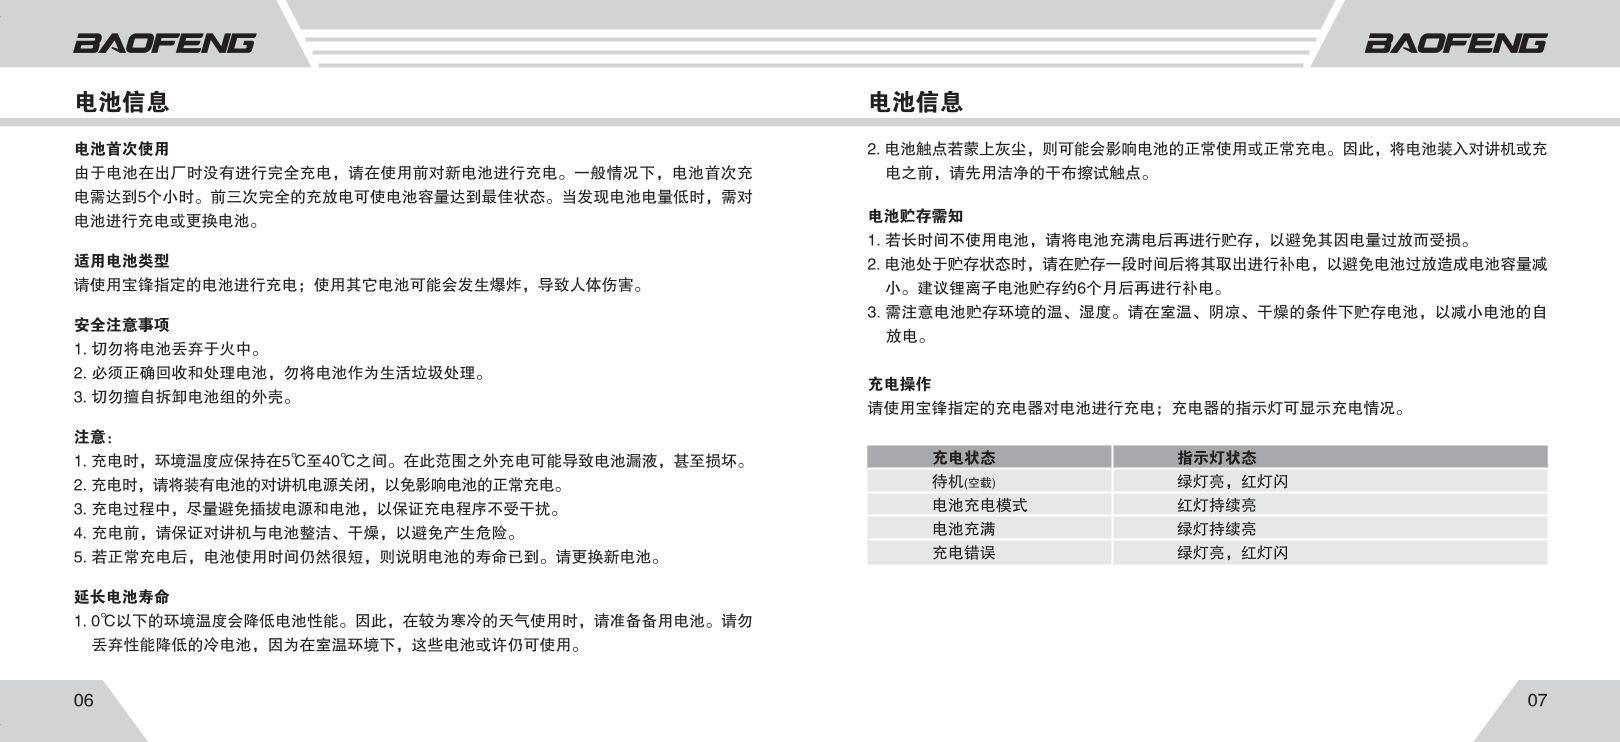Select the 电池信息 title on page 06
The height and width of the screenshot is (742, 1620).
[x=122, y=101]
